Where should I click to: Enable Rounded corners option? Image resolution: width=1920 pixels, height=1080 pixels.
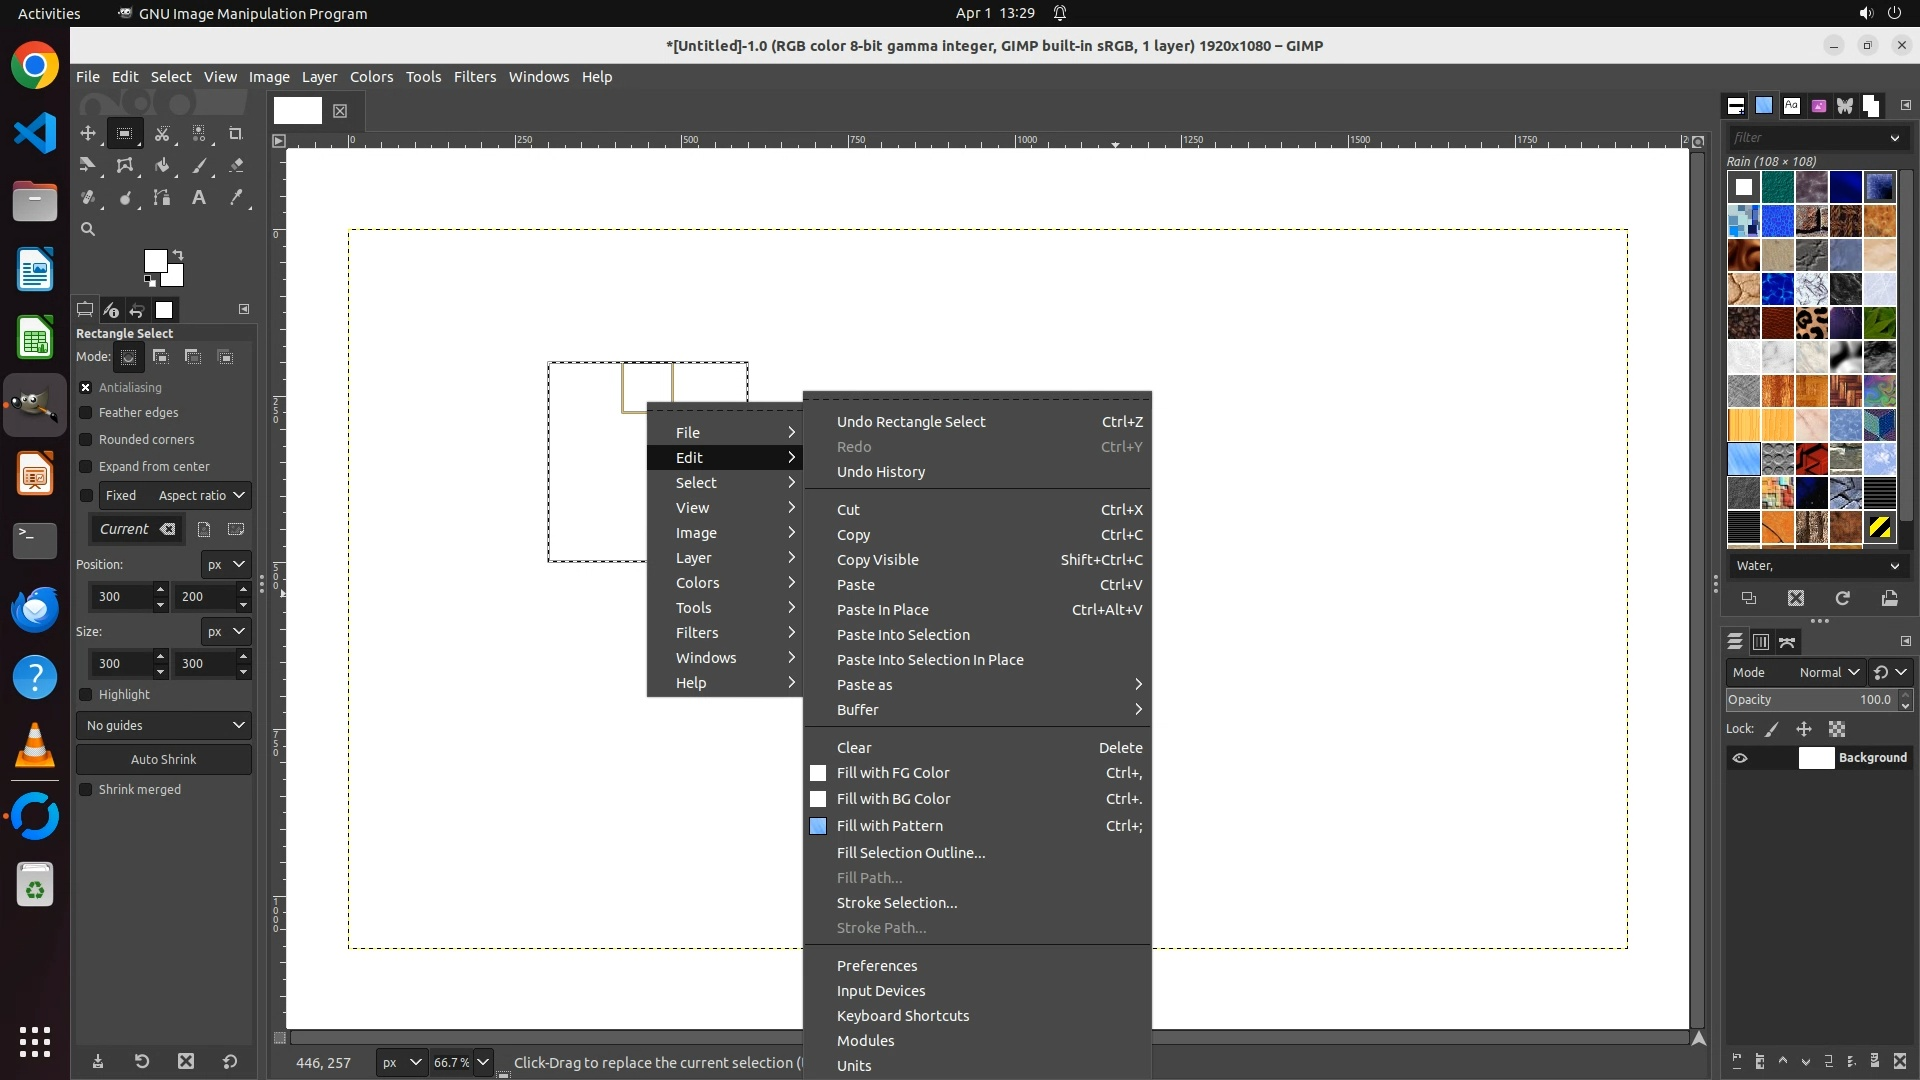[x=86, y=440]
